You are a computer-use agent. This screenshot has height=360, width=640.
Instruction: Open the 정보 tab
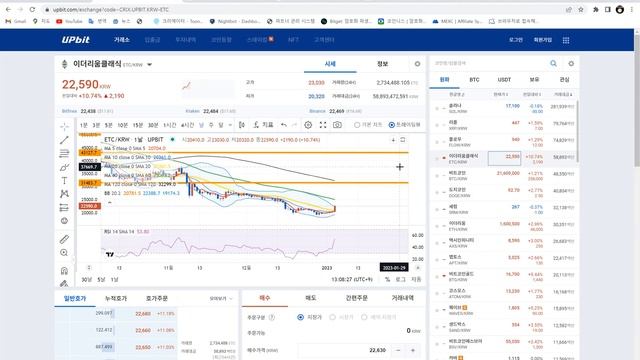click(382, 64)
